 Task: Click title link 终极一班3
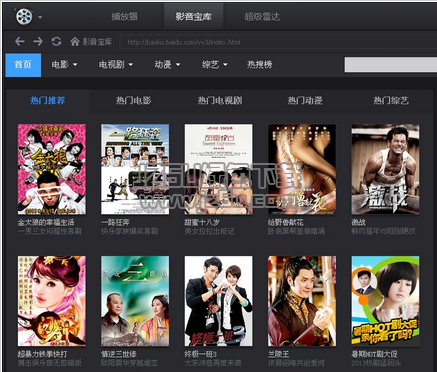click(201, 354)
